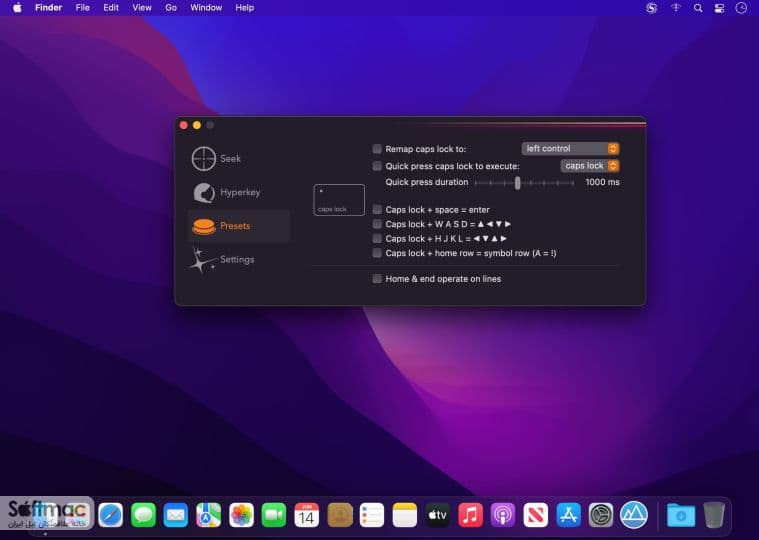Open FaceTime from the dock
Image resolution: width=759 pixels, height=540 pixels.
pos(274,514)
